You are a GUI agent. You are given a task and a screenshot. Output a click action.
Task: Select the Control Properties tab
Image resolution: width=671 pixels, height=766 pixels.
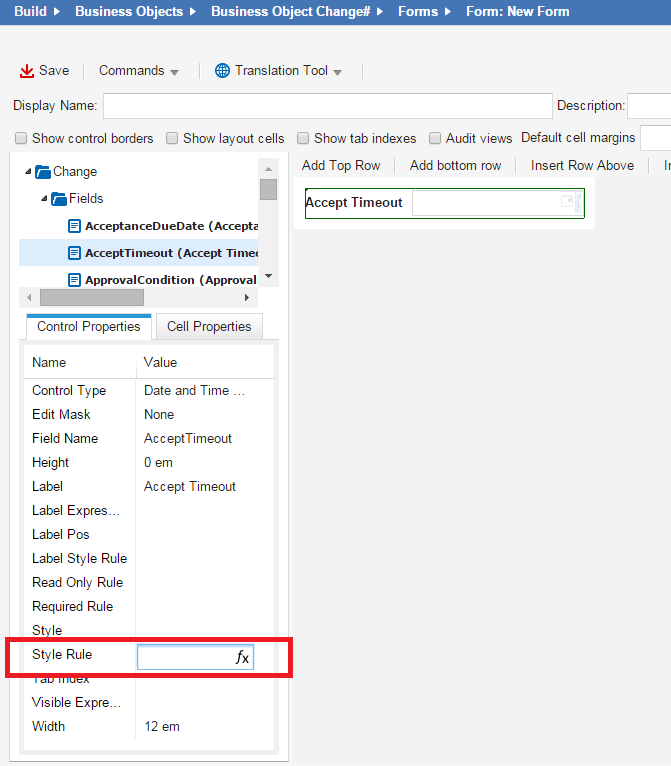click(x=88, y=326)
